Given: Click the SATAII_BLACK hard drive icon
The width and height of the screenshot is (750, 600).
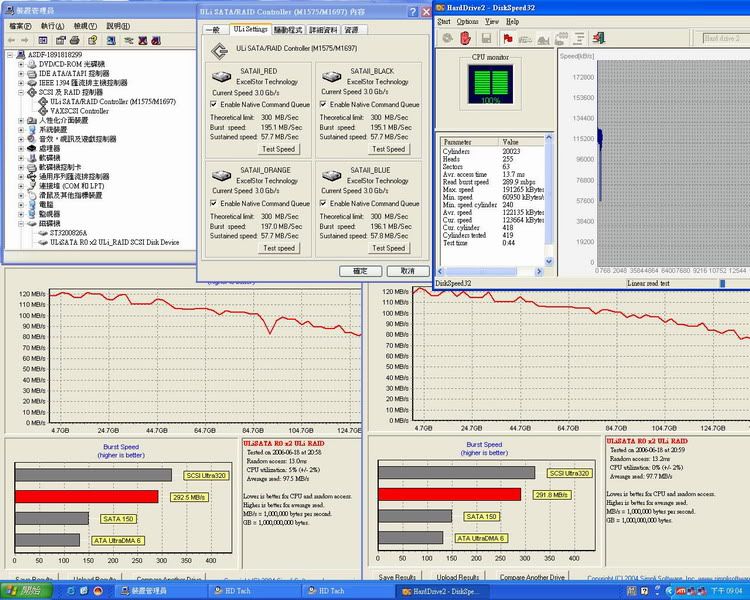Looking at the screenshot, I should point(331,76).
